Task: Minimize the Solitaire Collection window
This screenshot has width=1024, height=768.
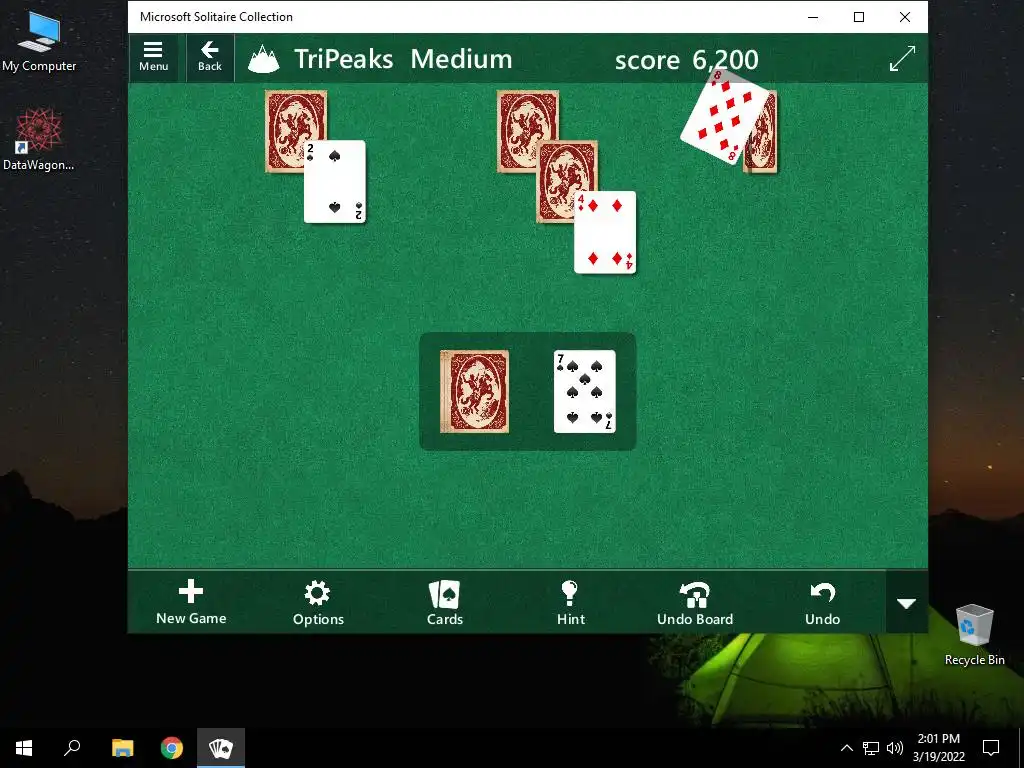Action: click(x=813, y=17)
